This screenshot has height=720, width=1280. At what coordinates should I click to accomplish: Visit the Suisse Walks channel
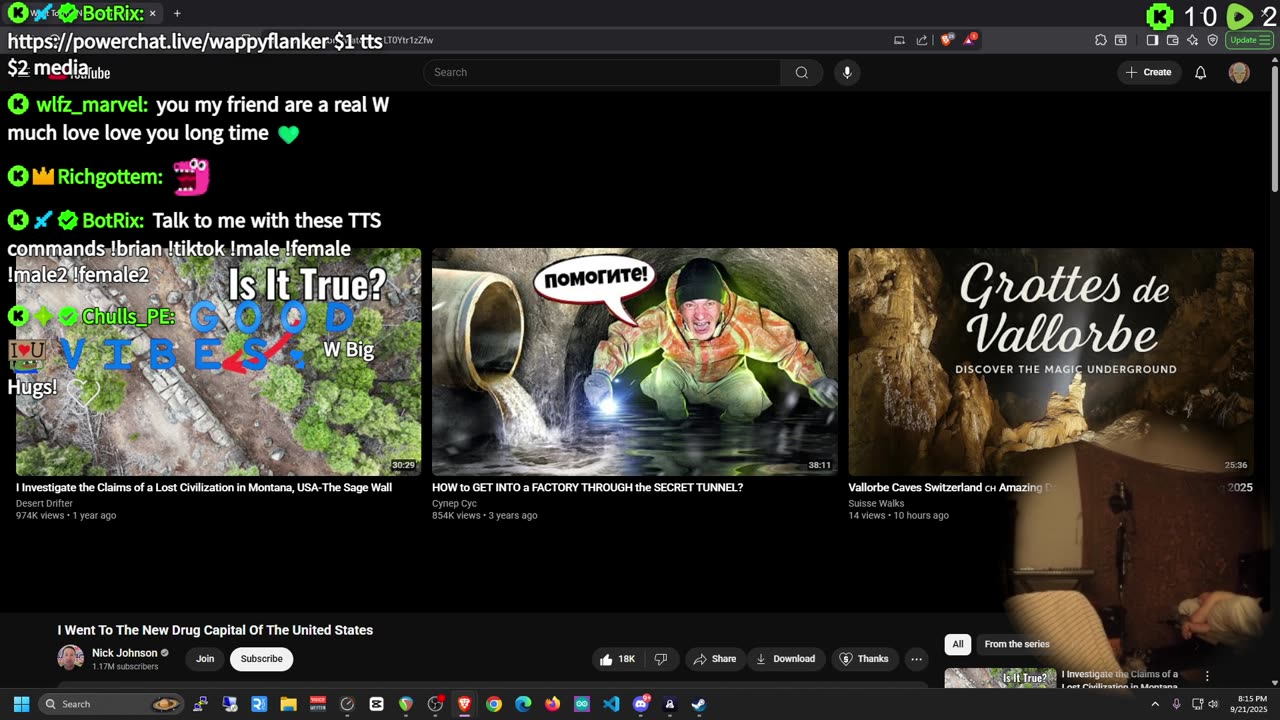876,504
